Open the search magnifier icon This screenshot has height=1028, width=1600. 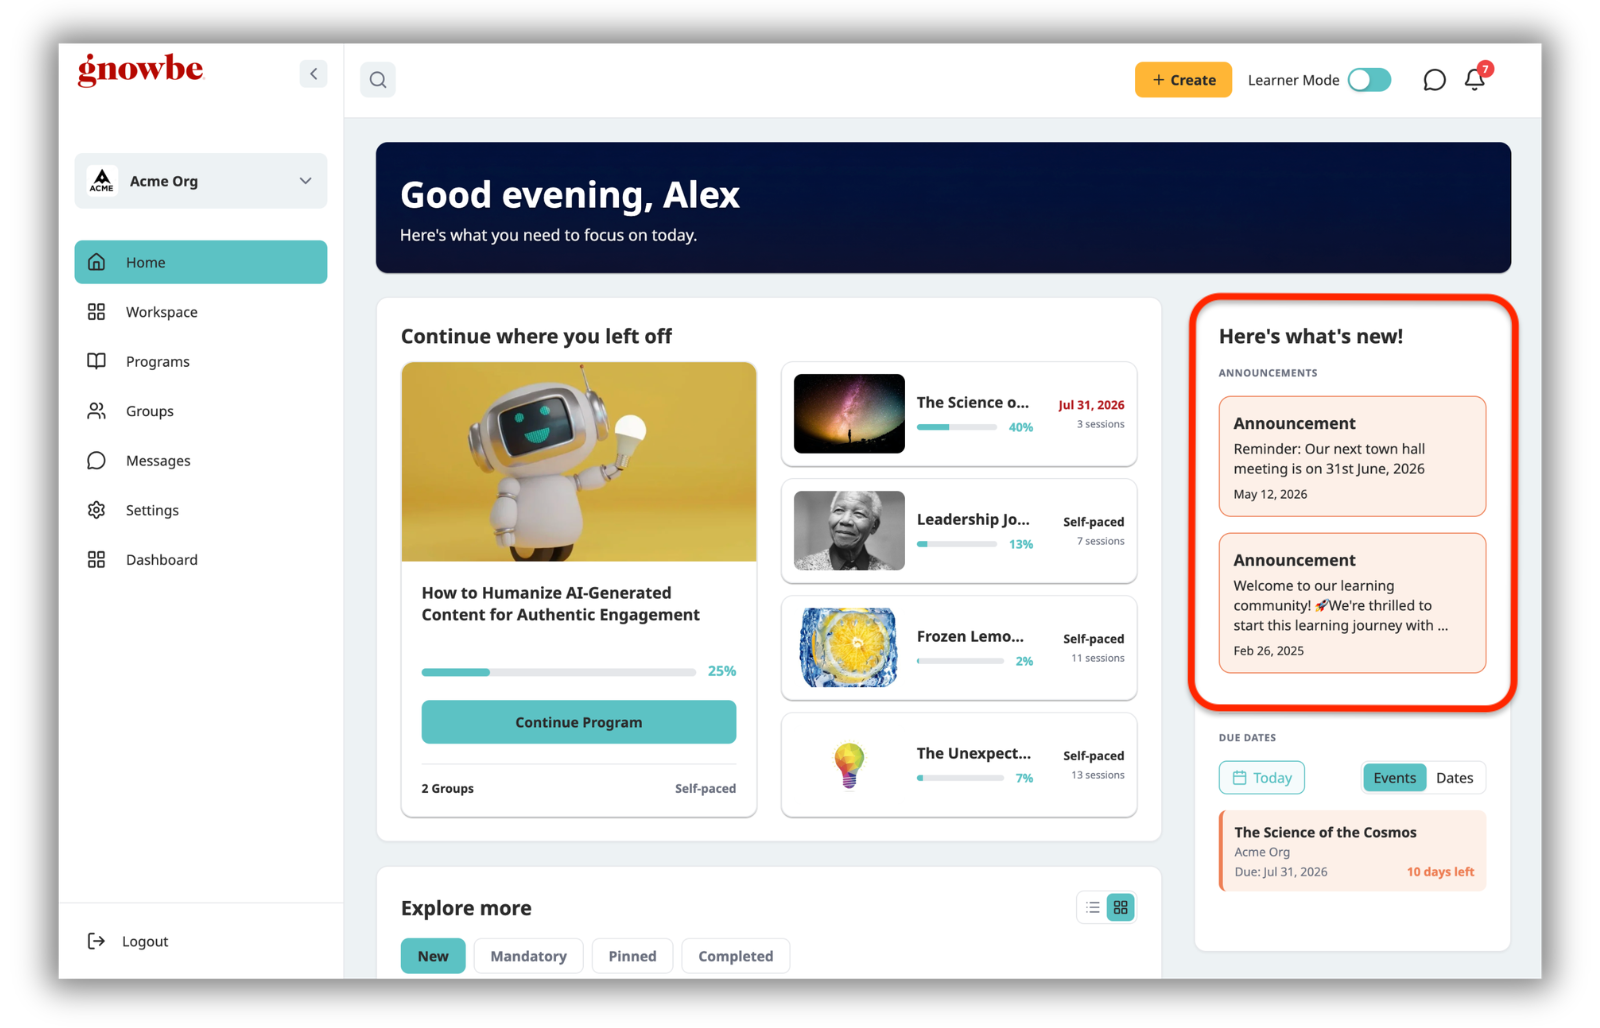378,80
